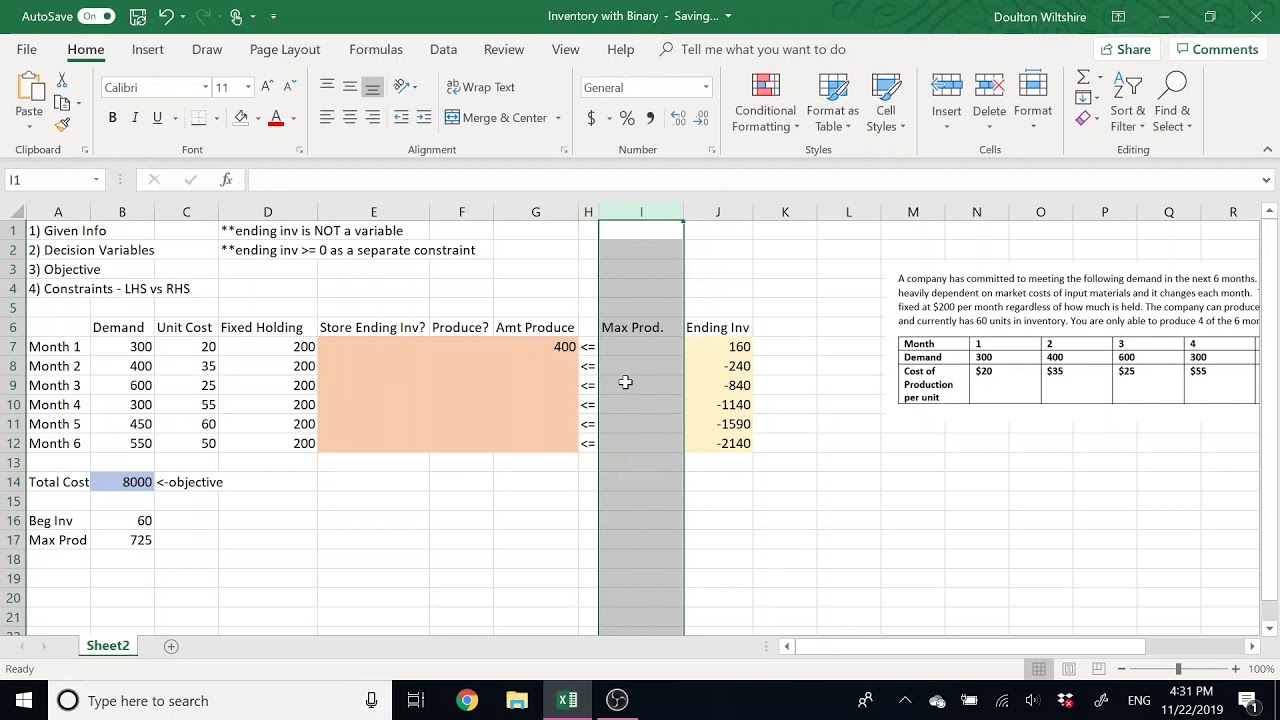Open Fill Color dropdown arrow
This screenshot has width=1280, height=720.
pos(258,119)
